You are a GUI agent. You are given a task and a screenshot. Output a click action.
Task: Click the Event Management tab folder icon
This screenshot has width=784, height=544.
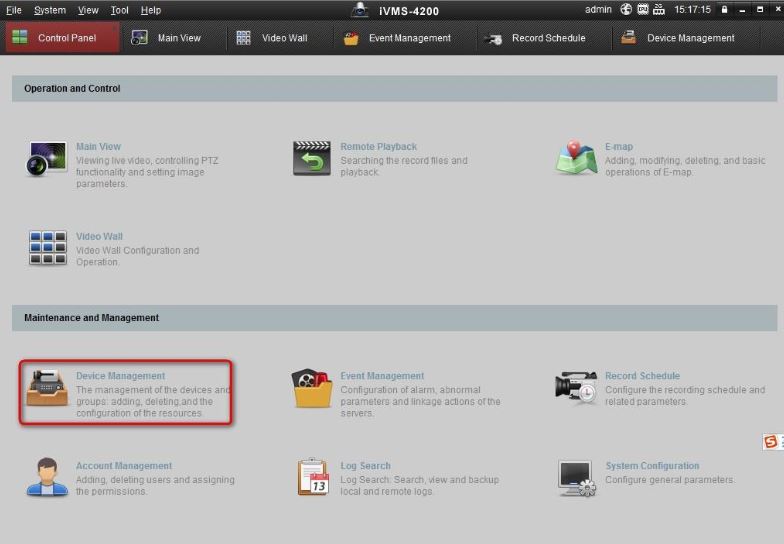351,38
